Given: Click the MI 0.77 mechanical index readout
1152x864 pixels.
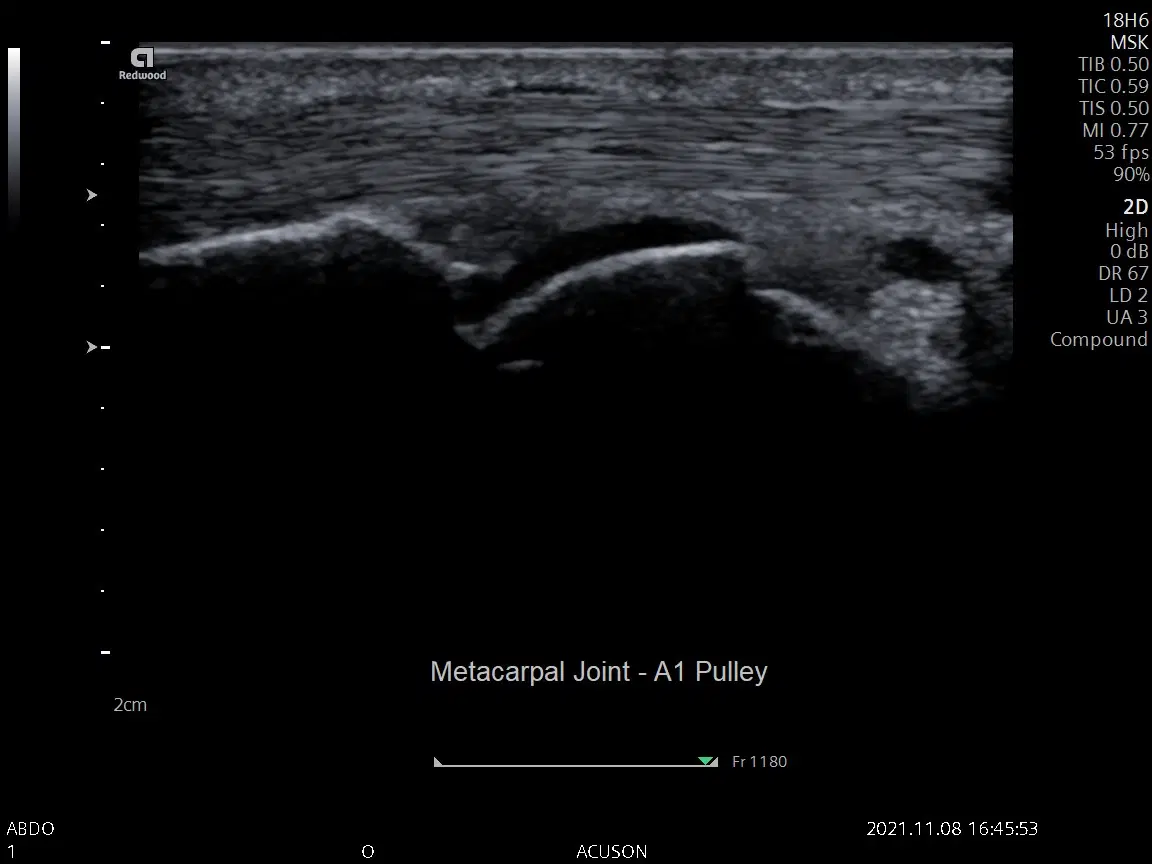Looking at the screenshot, I should 1115,130.
